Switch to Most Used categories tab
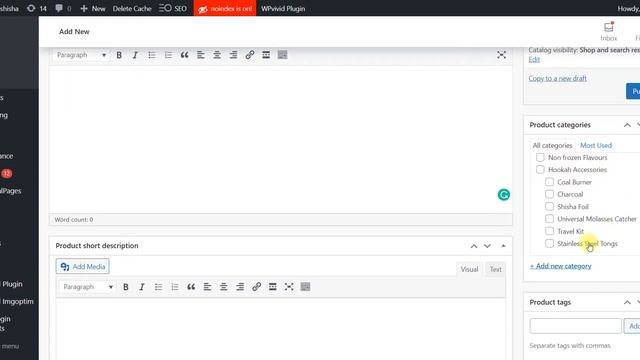This screenshot has height=360, width=640. 596,145
